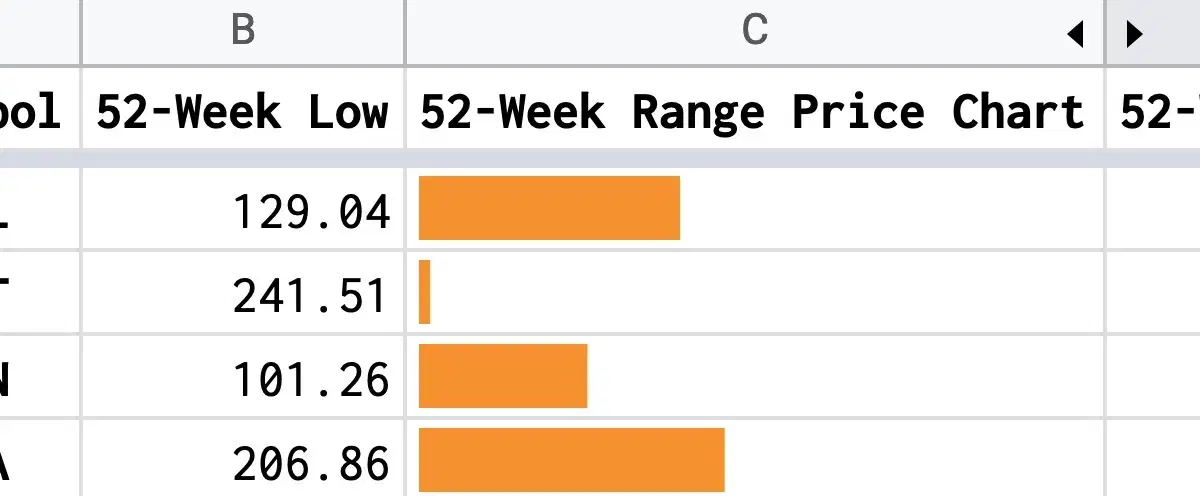The height and width of the screenshot is (496, 1200).
Task: Click the empty cell right of 129.04 bar row
Action: coord(1153,209)
